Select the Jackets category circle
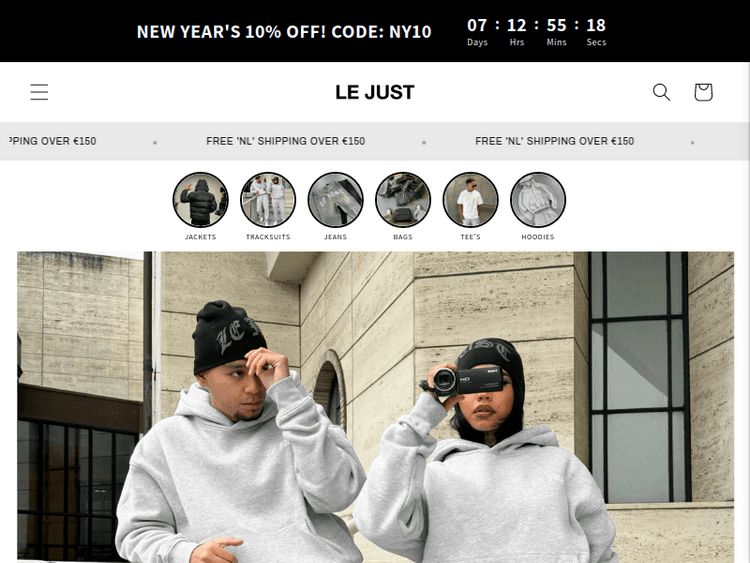Viewport: 750px width, 563px height. point(200,199)
